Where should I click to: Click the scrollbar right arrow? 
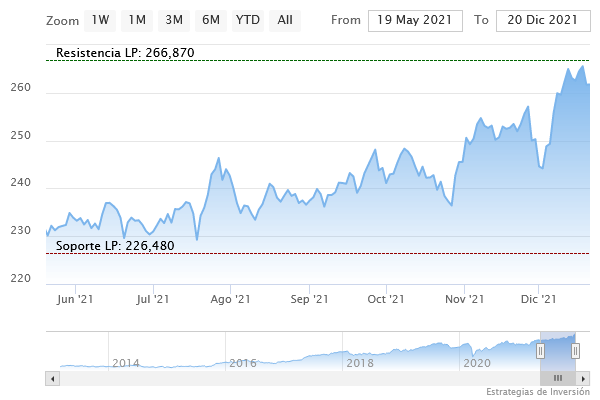click(585, 378)
